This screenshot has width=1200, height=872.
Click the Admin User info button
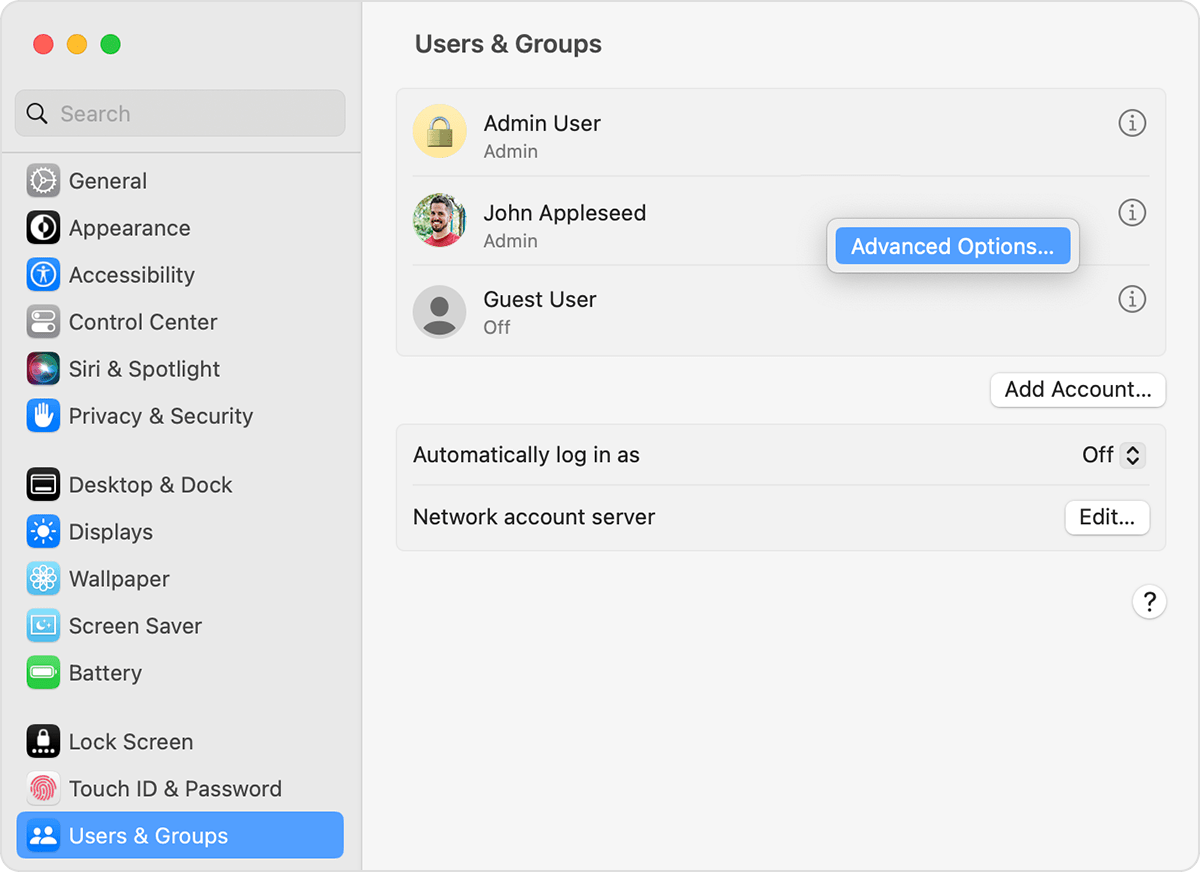point(1132,123)
